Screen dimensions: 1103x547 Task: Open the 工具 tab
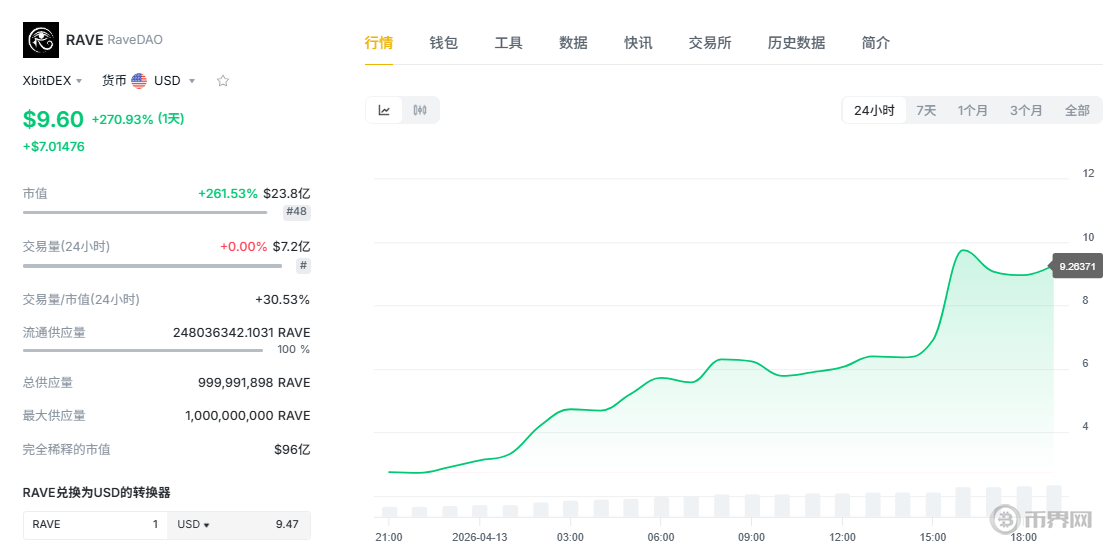509,43
